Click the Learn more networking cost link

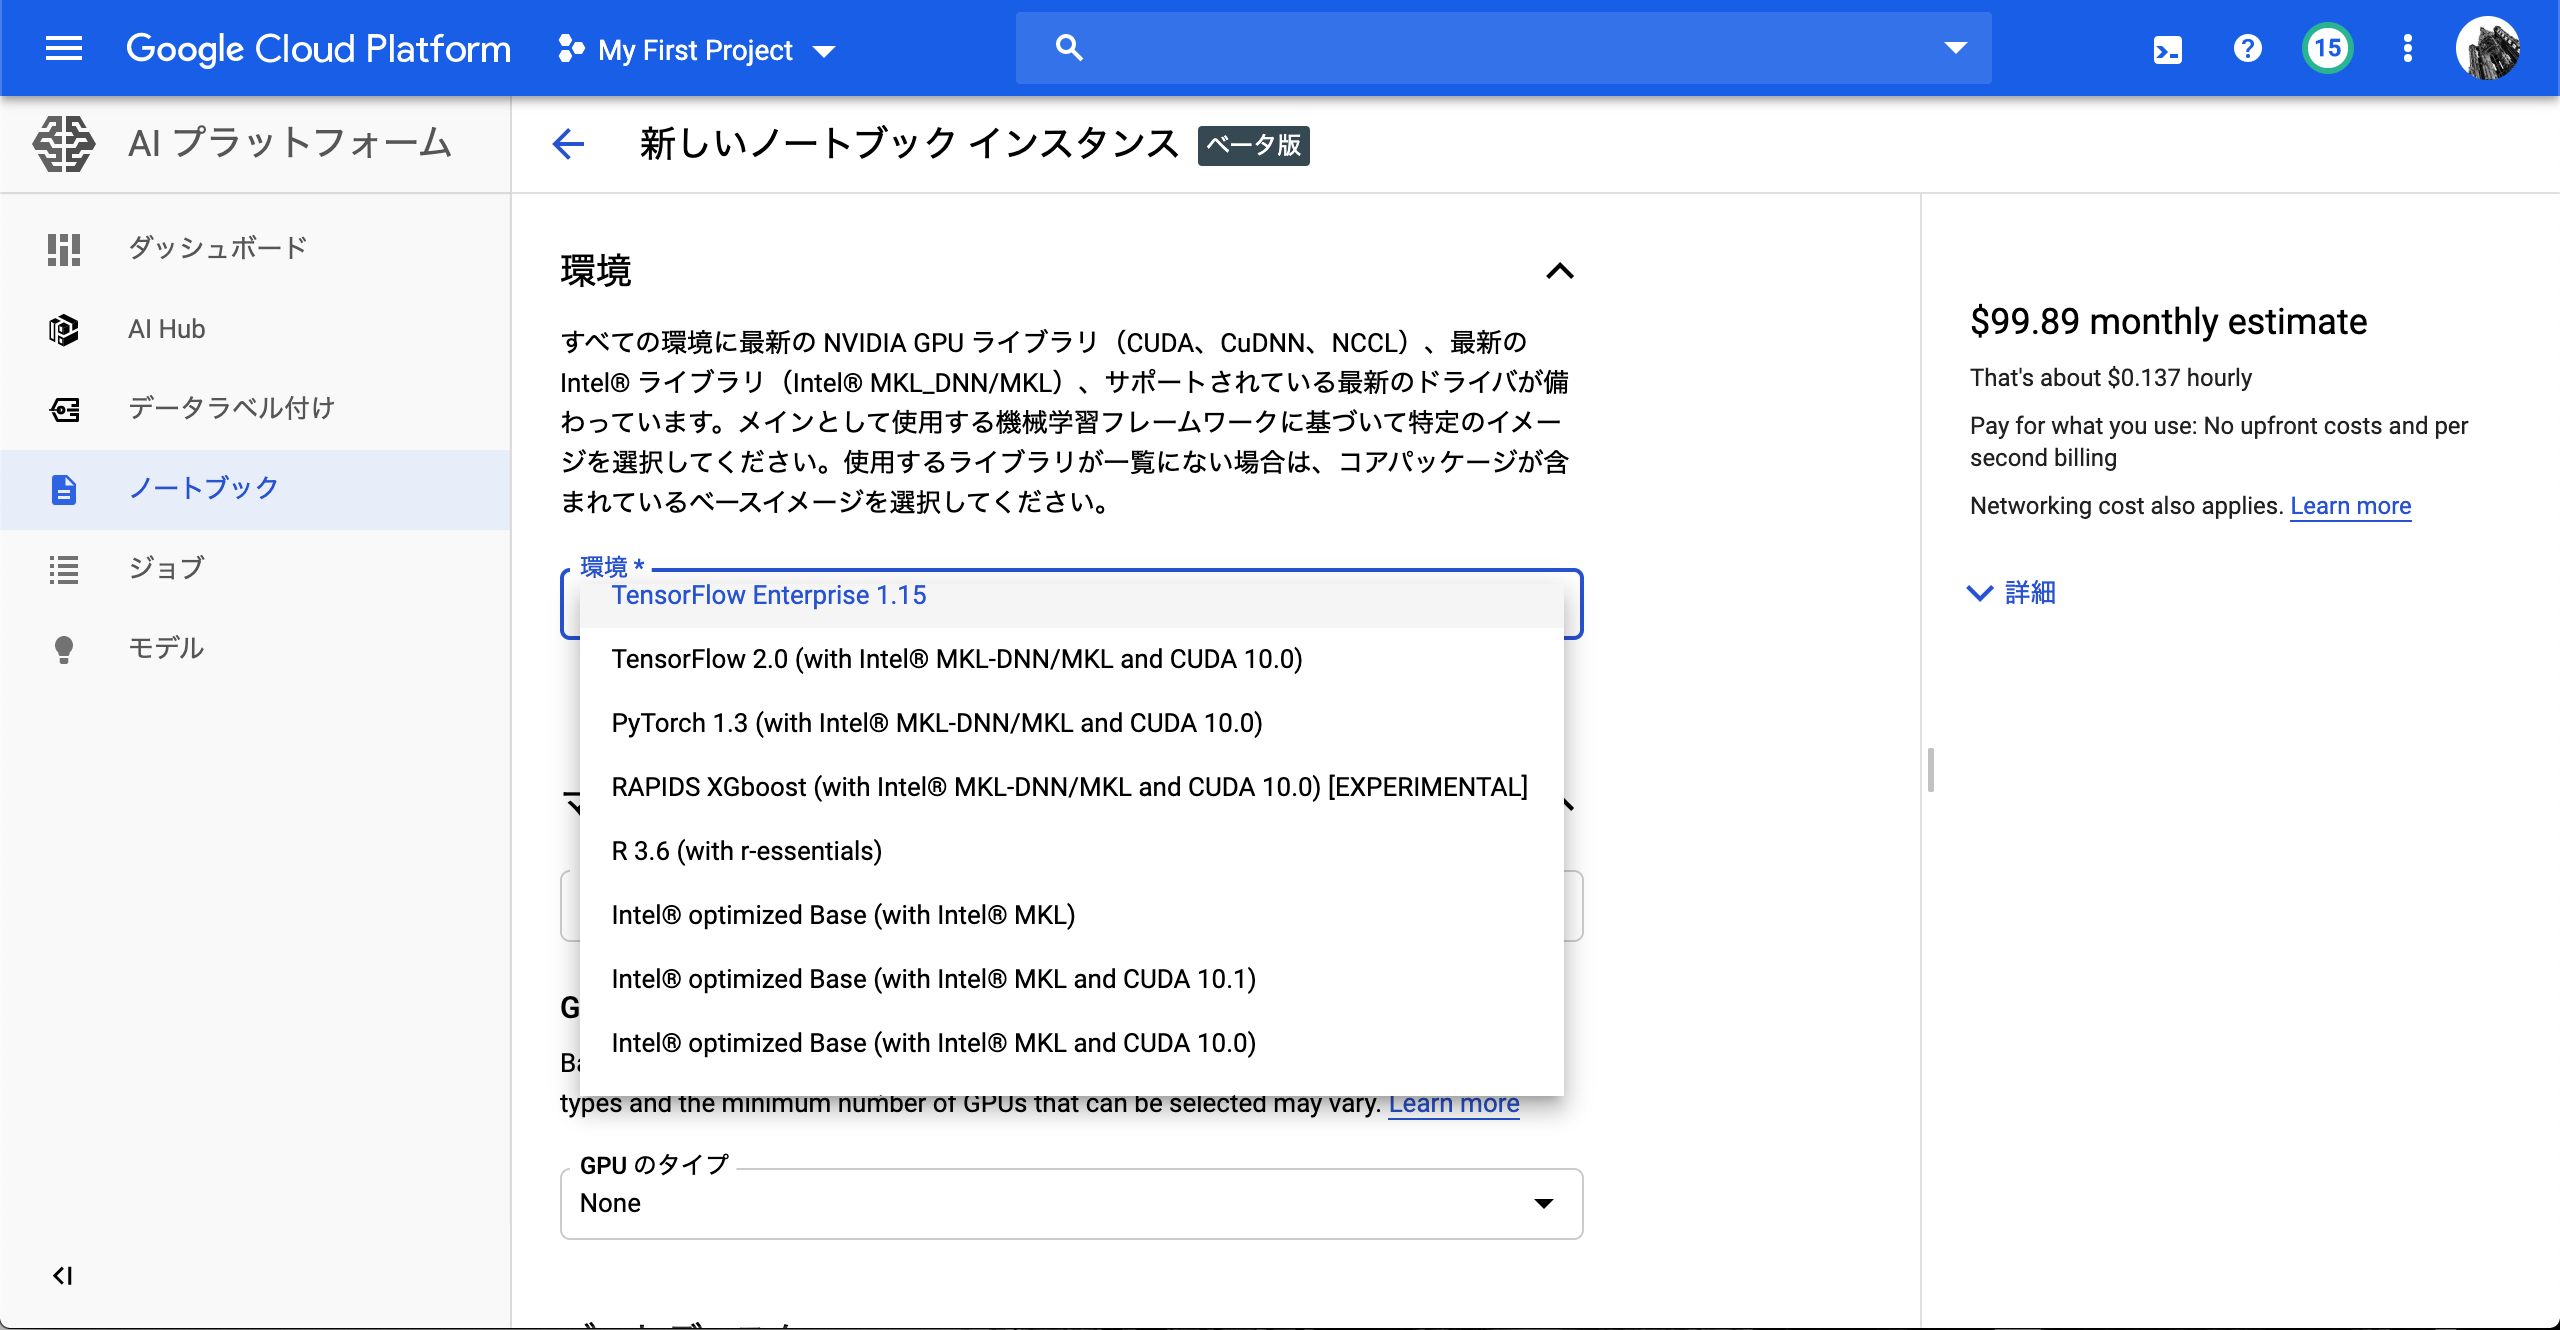coord(2351,506)
